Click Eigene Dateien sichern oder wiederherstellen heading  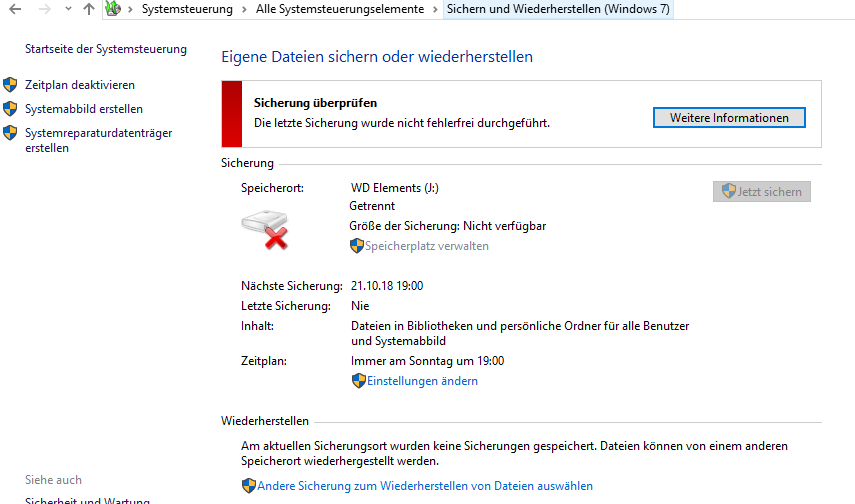tap(377, 57)
